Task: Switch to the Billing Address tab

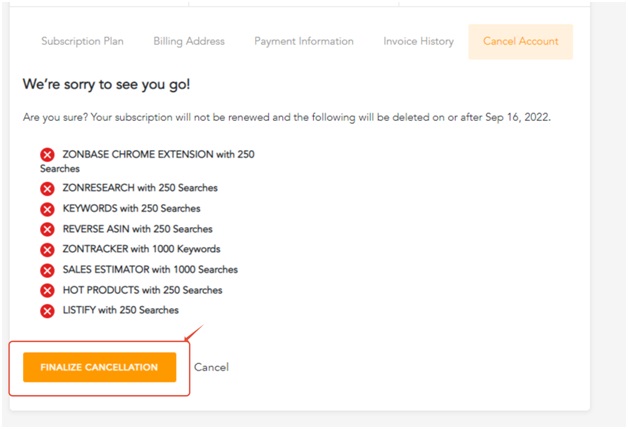Action: (189, 41)
